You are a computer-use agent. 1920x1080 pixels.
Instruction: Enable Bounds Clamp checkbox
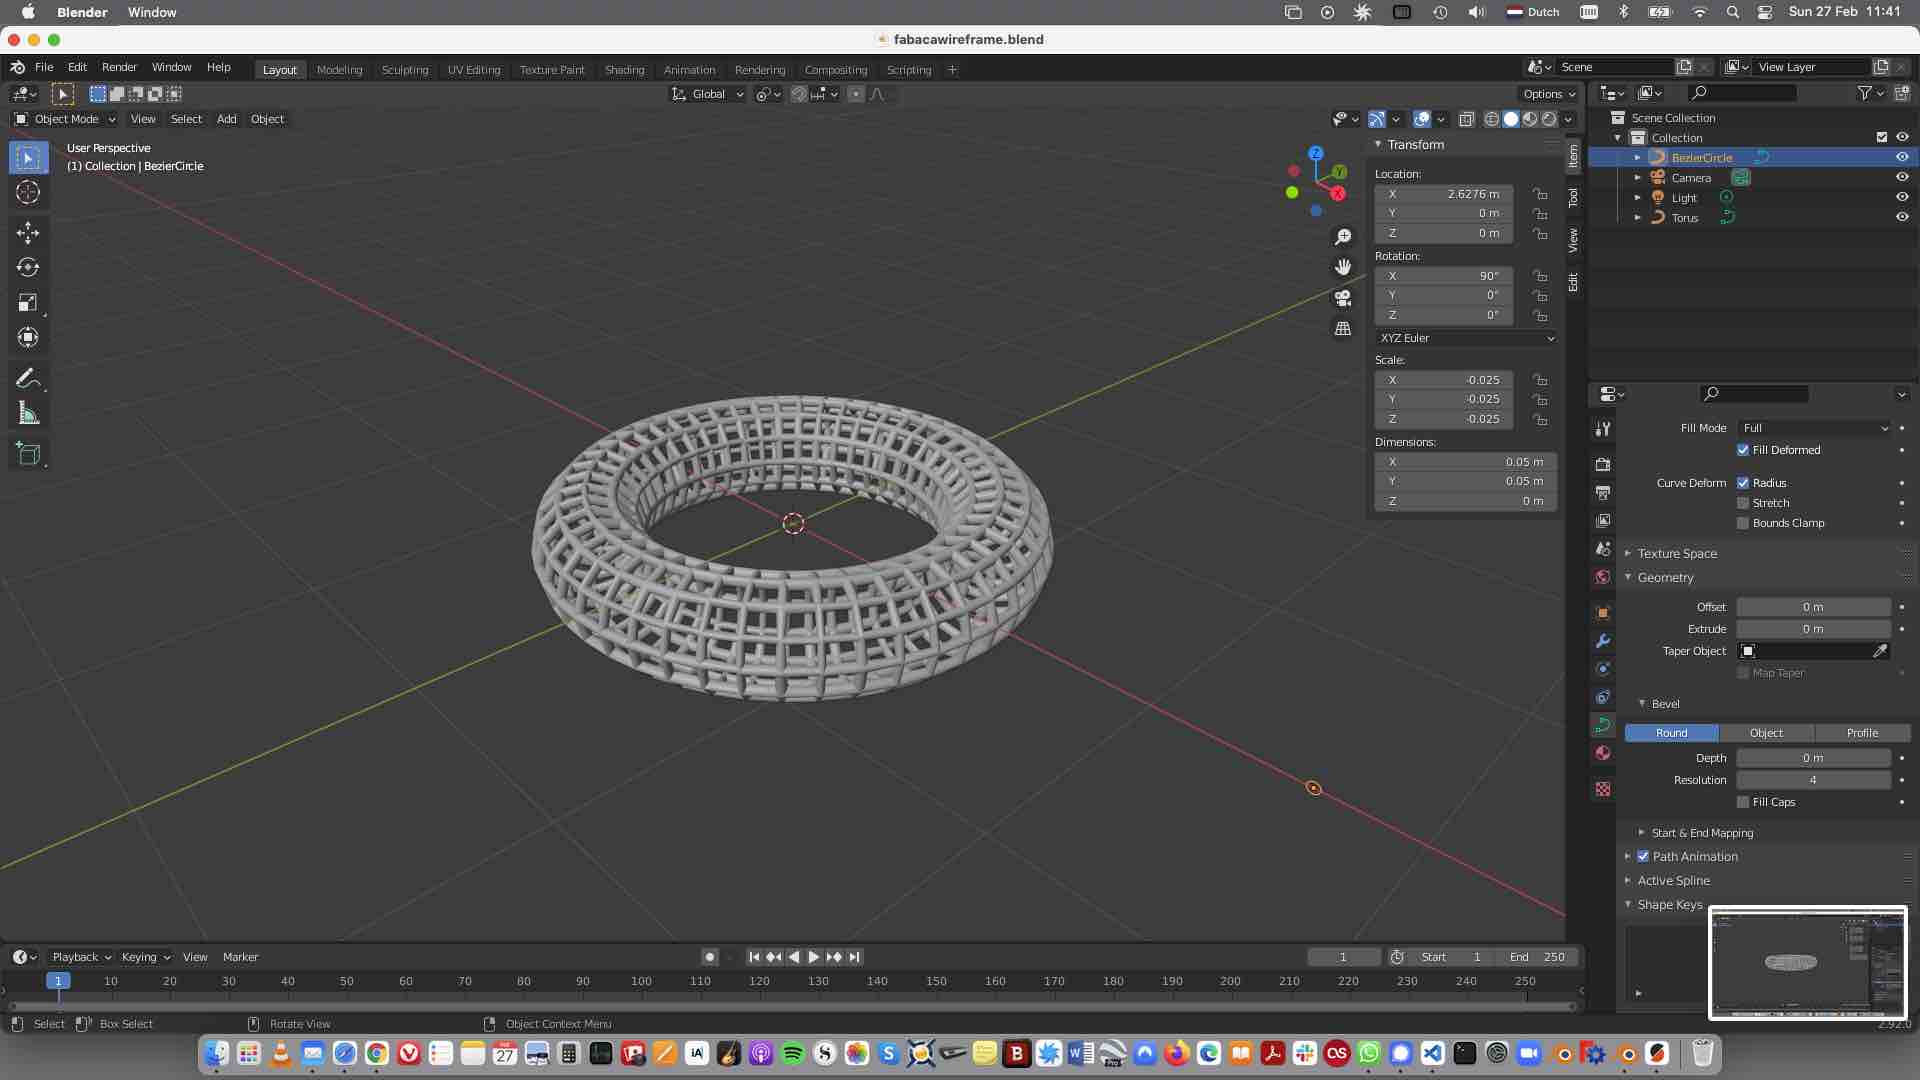[1743, 523]
